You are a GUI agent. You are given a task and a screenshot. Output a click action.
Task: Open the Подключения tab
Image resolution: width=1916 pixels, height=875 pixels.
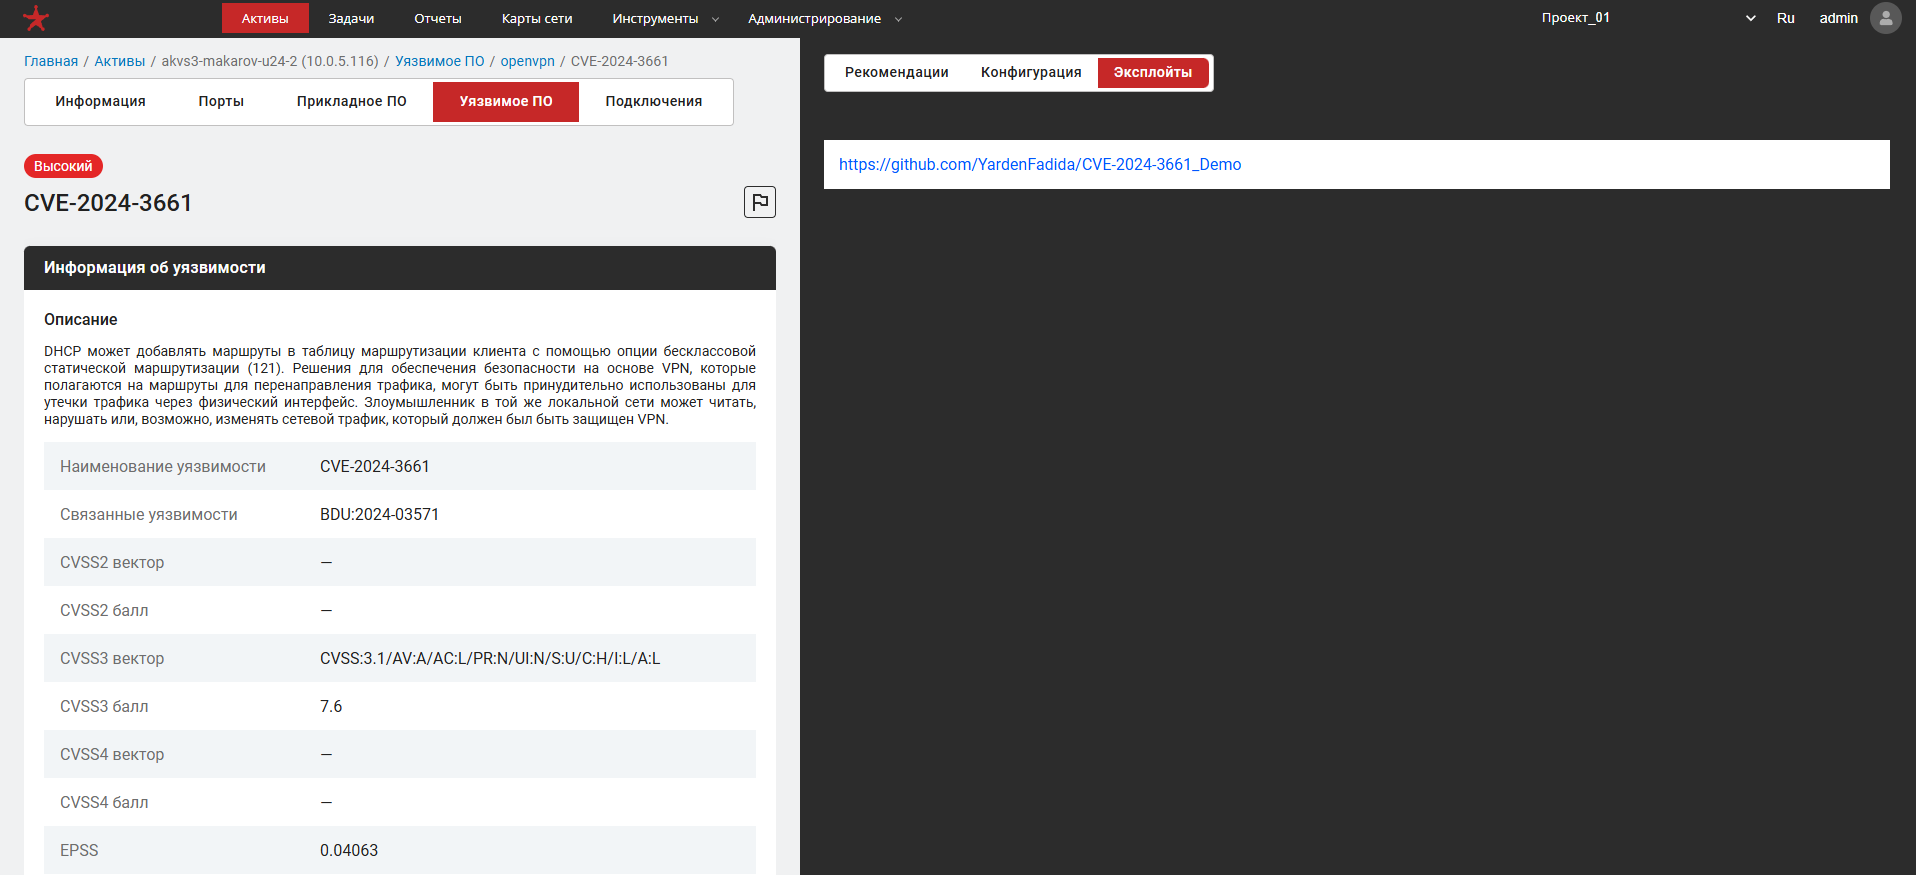click(x=654, y=101)
